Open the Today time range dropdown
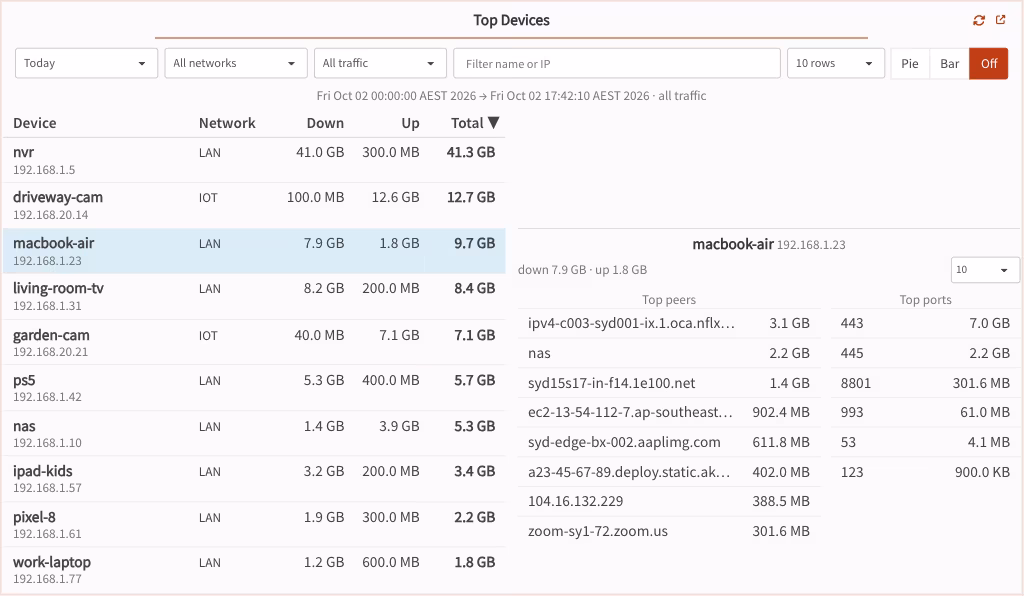 [86, 63]
